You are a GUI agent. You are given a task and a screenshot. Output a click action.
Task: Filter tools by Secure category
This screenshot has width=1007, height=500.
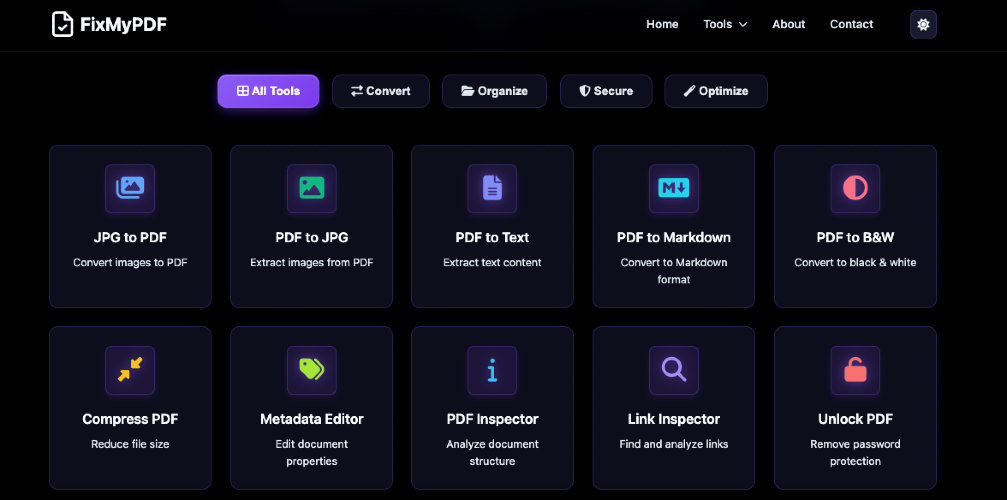[606, 91]
